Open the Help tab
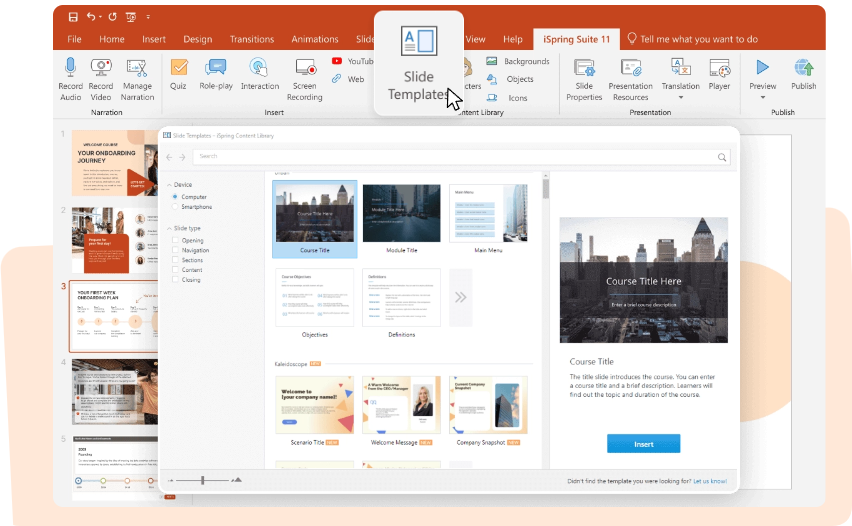 pyautogui.click(x=512, y=39)
